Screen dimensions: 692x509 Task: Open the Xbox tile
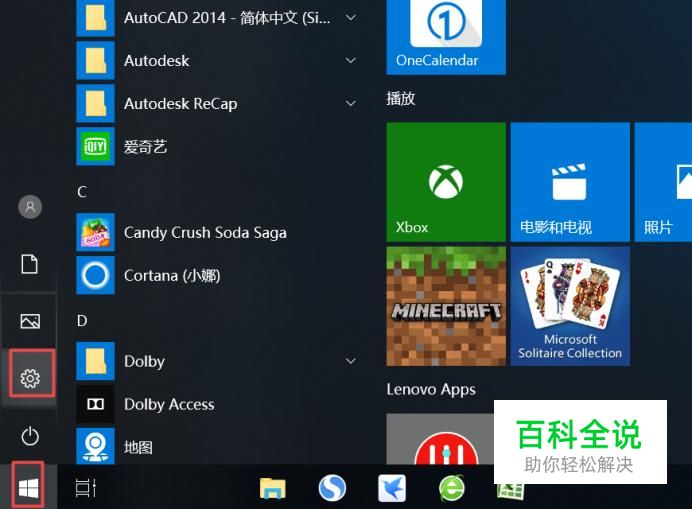point(446,182)
